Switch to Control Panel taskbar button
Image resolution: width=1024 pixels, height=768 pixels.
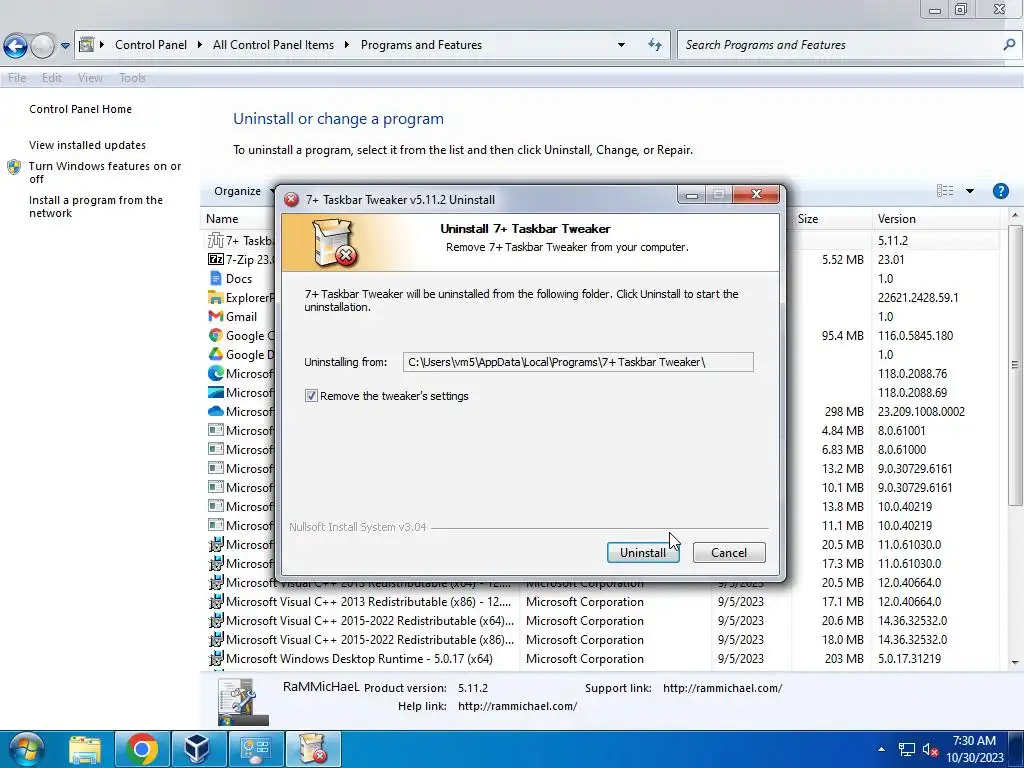click(x=255, y=749)
